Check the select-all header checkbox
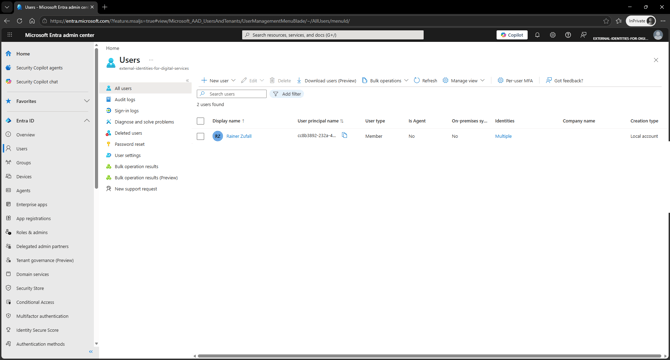670x360 pixels. coord(200,121)
